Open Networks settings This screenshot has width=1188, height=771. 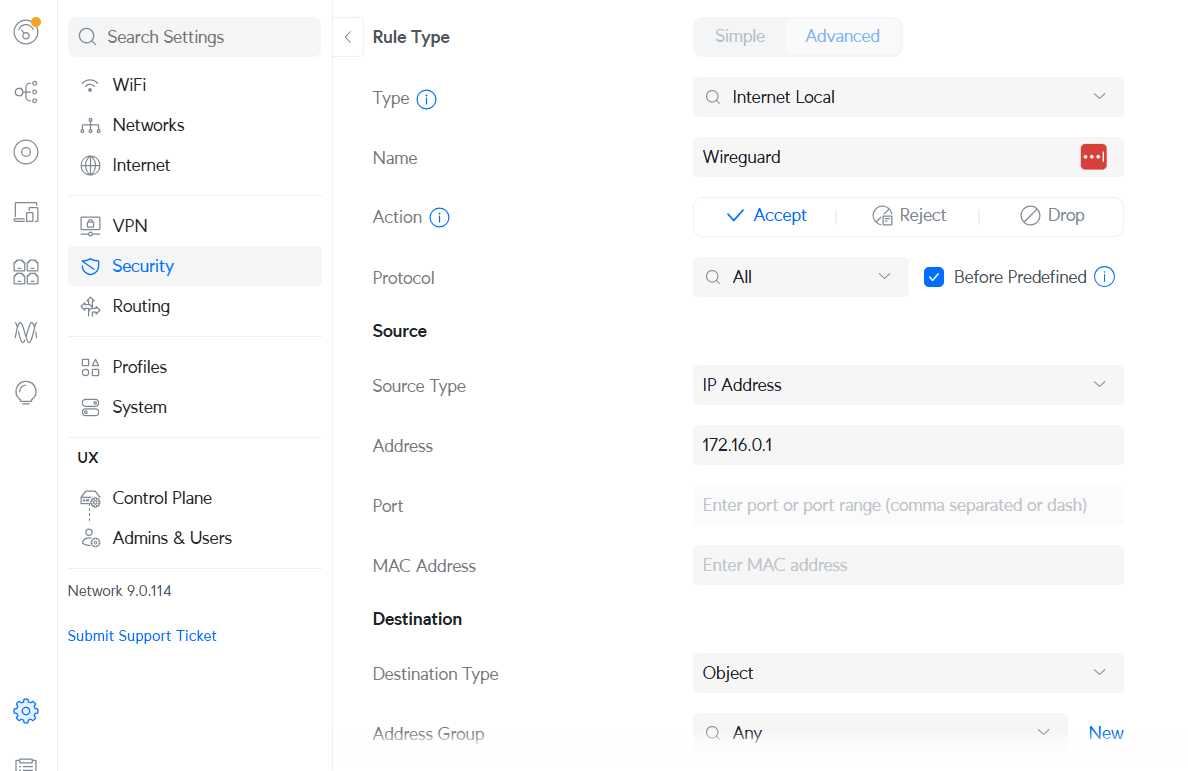coord(195,125)
